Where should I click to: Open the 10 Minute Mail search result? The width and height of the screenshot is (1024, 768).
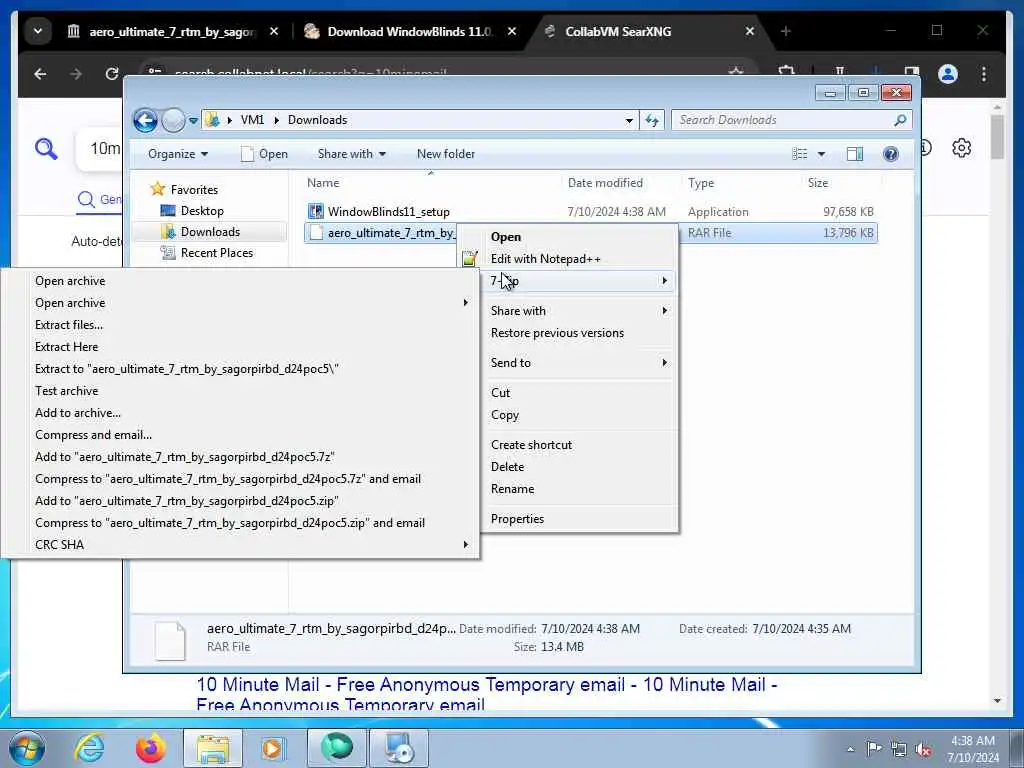(487, 694)
